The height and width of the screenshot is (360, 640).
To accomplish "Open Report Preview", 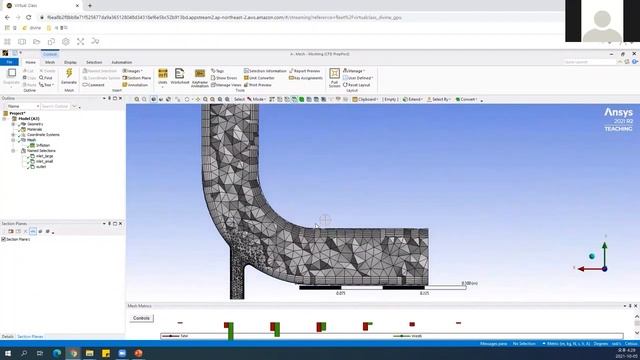I will point(304,71).
